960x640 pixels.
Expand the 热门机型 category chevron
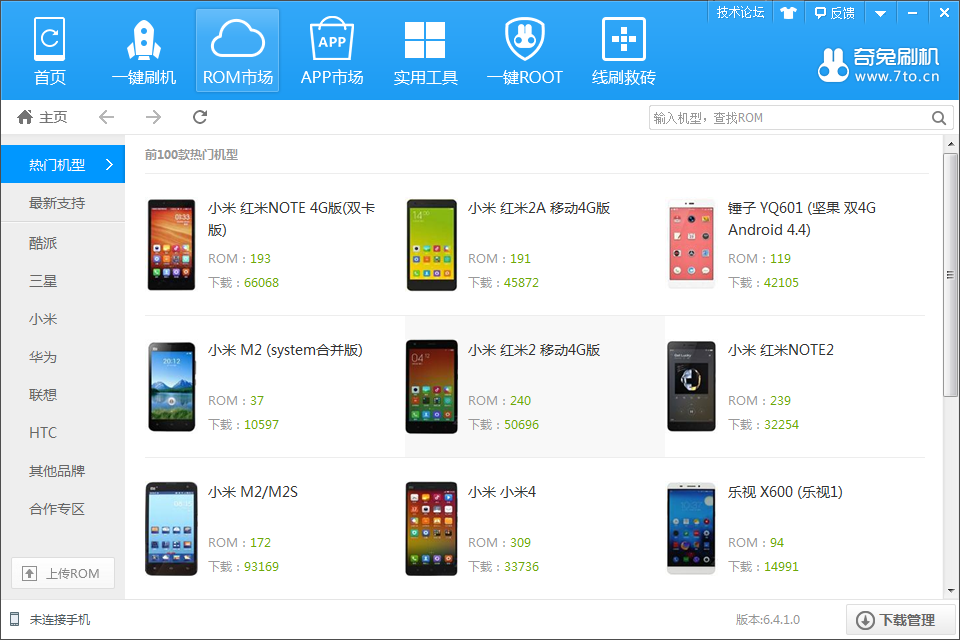point(109,165)
